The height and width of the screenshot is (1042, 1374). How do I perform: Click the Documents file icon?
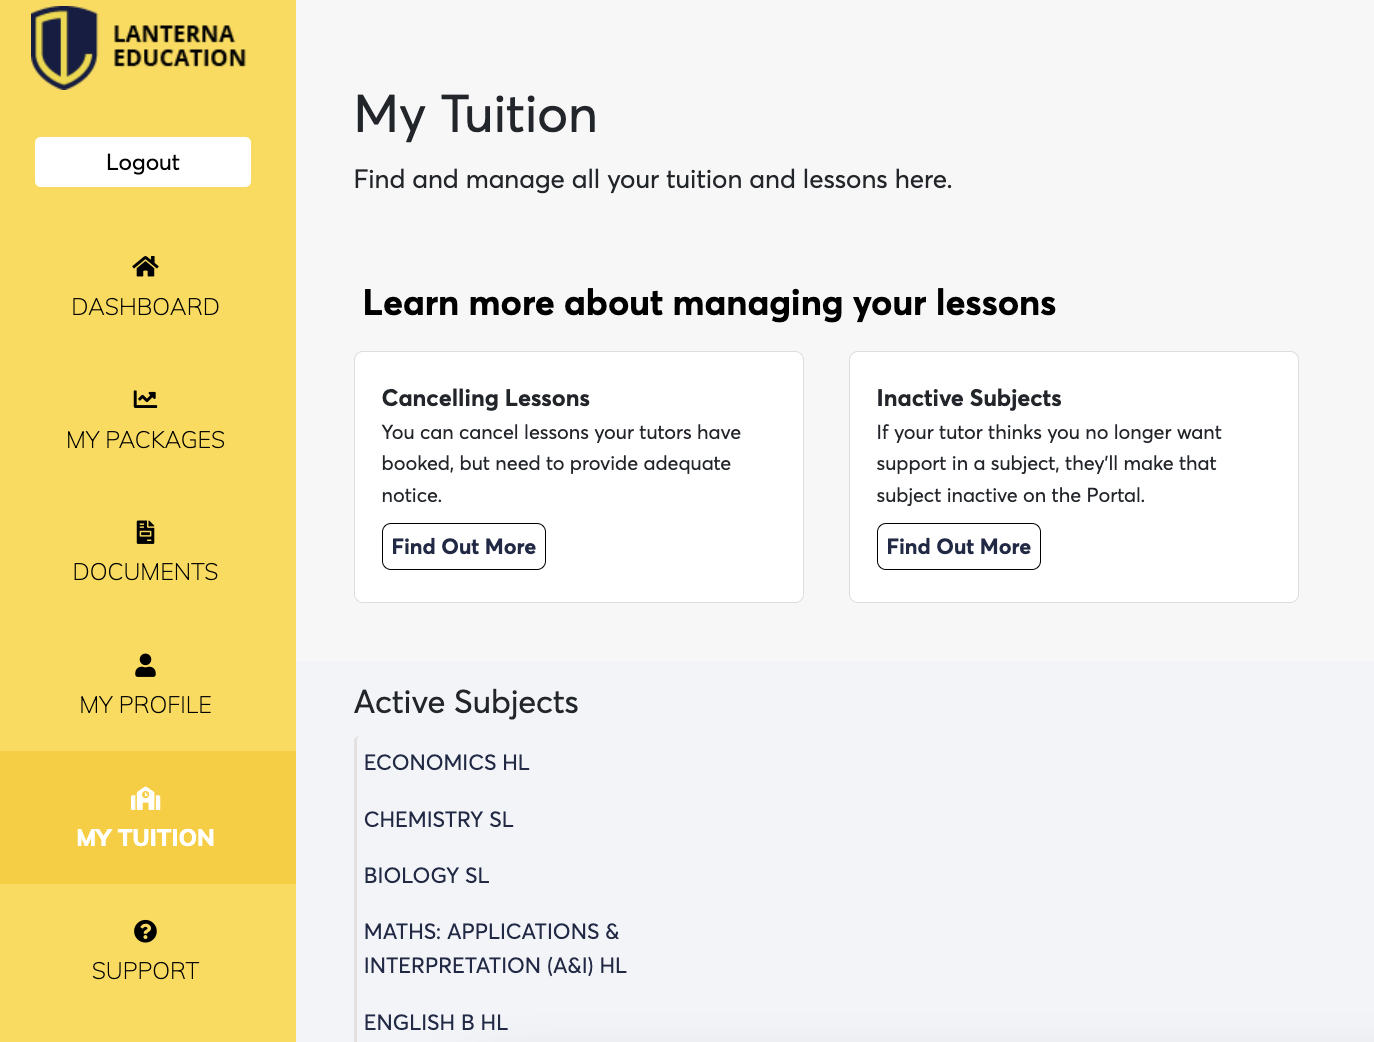click(x=145, y=532)
